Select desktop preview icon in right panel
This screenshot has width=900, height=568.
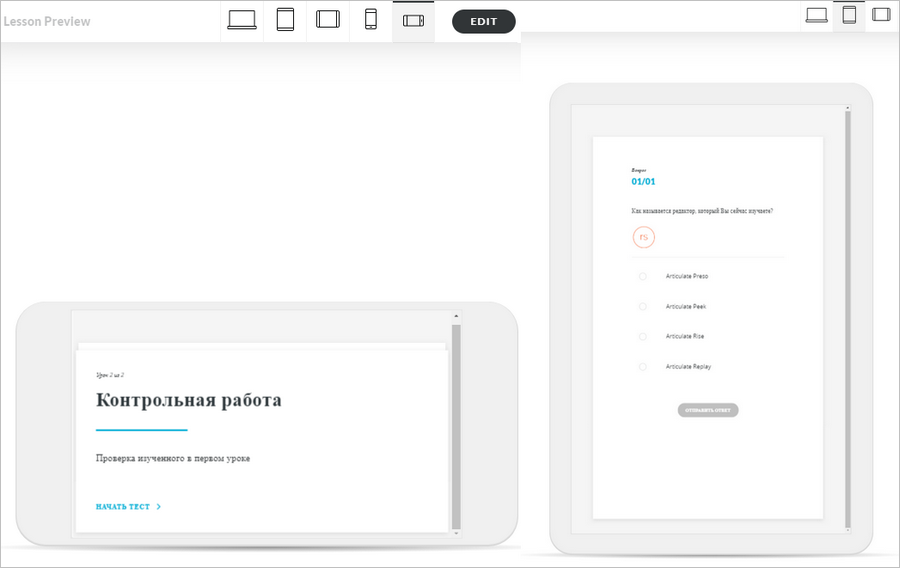point(816,15)
